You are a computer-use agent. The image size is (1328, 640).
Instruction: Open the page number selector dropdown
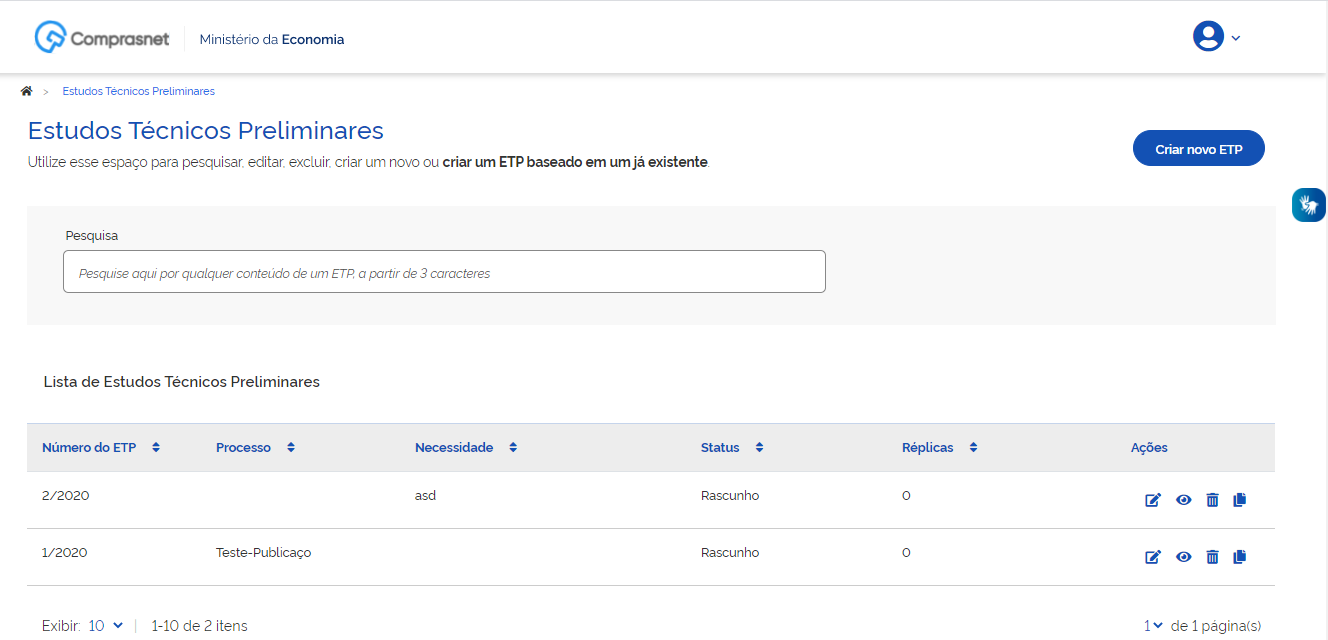click(1153, 626)
